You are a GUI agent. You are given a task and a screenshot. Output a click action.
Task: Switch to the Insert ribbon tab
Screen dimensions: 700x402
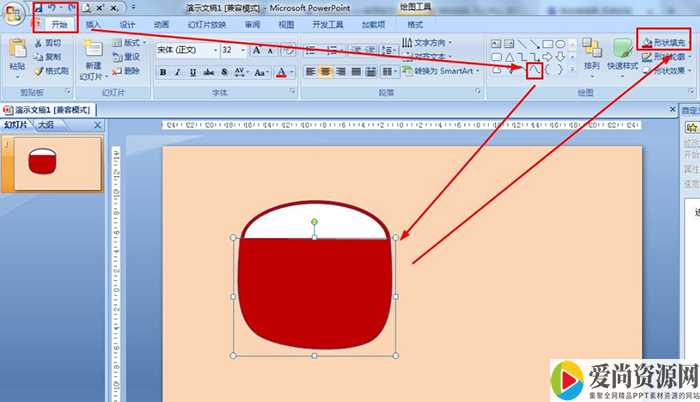(92, 24)
